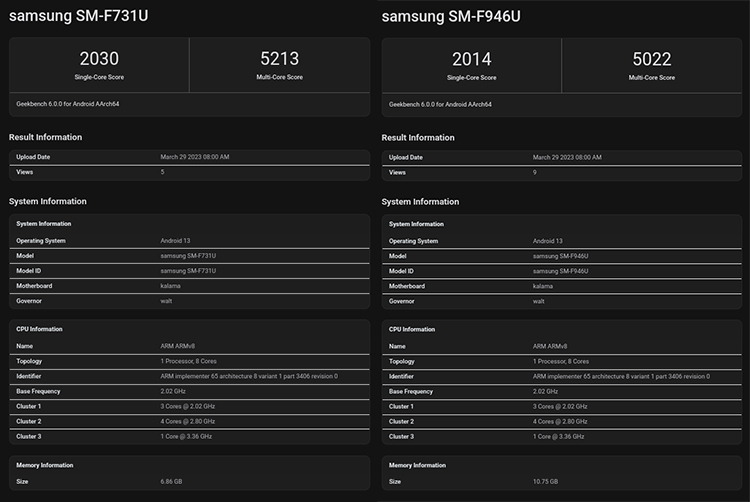Click the Views value 5
Screen dimensions: 750x502
162,172
